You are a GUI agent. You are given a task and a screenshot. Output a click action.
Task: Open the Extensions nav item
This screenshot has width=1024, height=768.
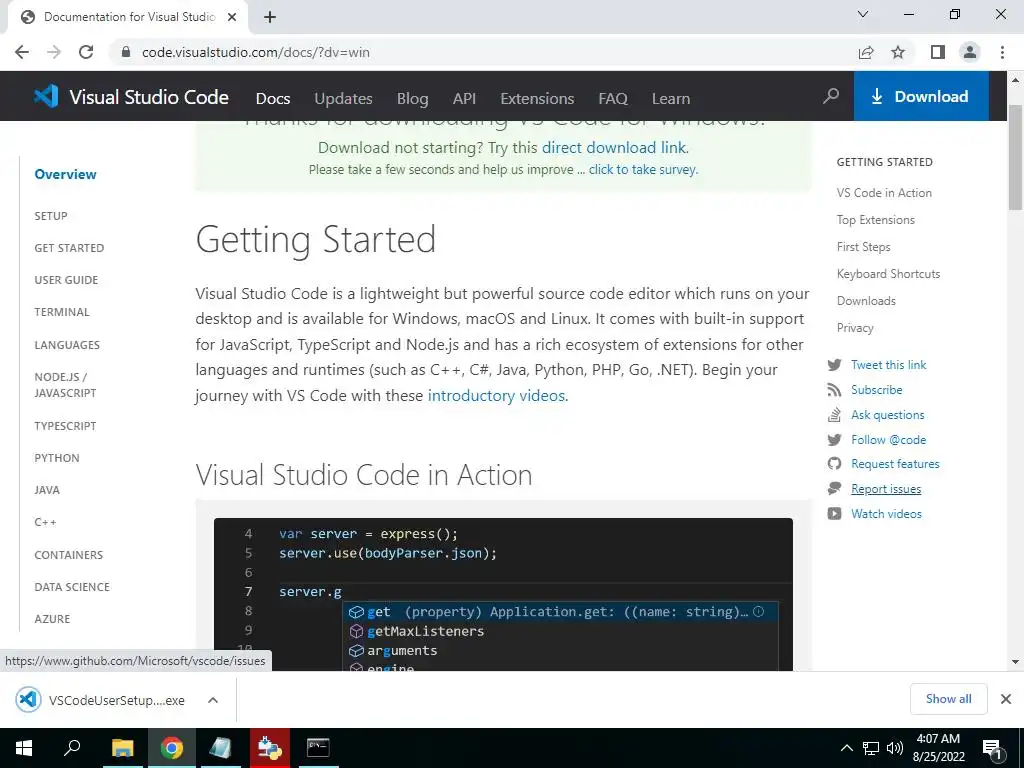point(537,99)
